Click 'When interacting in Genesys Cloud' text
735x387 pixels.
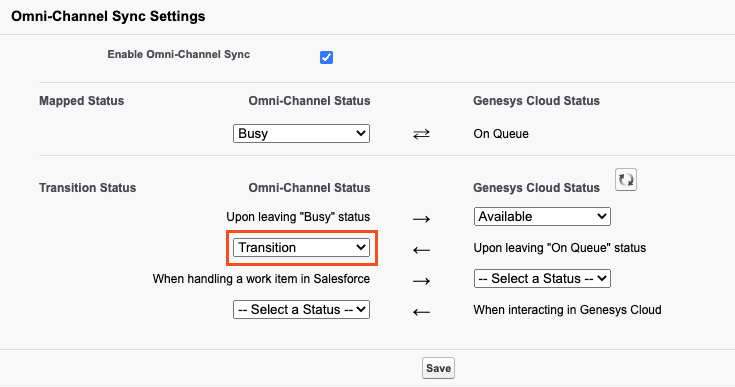tap(567, 310)
